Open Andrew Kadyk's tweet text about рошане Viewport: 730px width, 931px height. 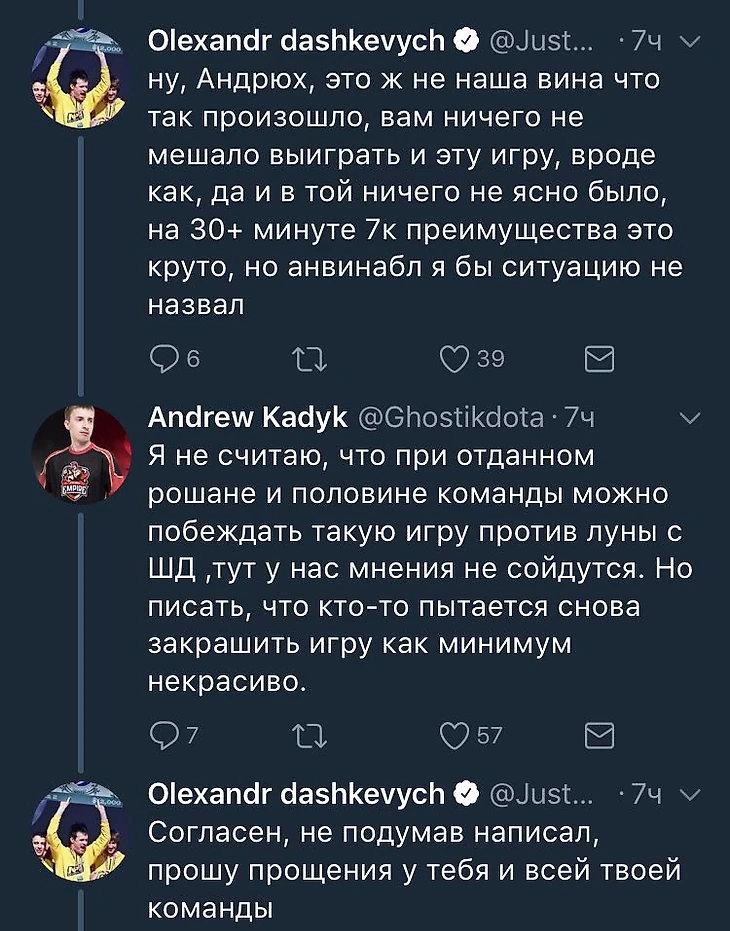click(419, 569)
